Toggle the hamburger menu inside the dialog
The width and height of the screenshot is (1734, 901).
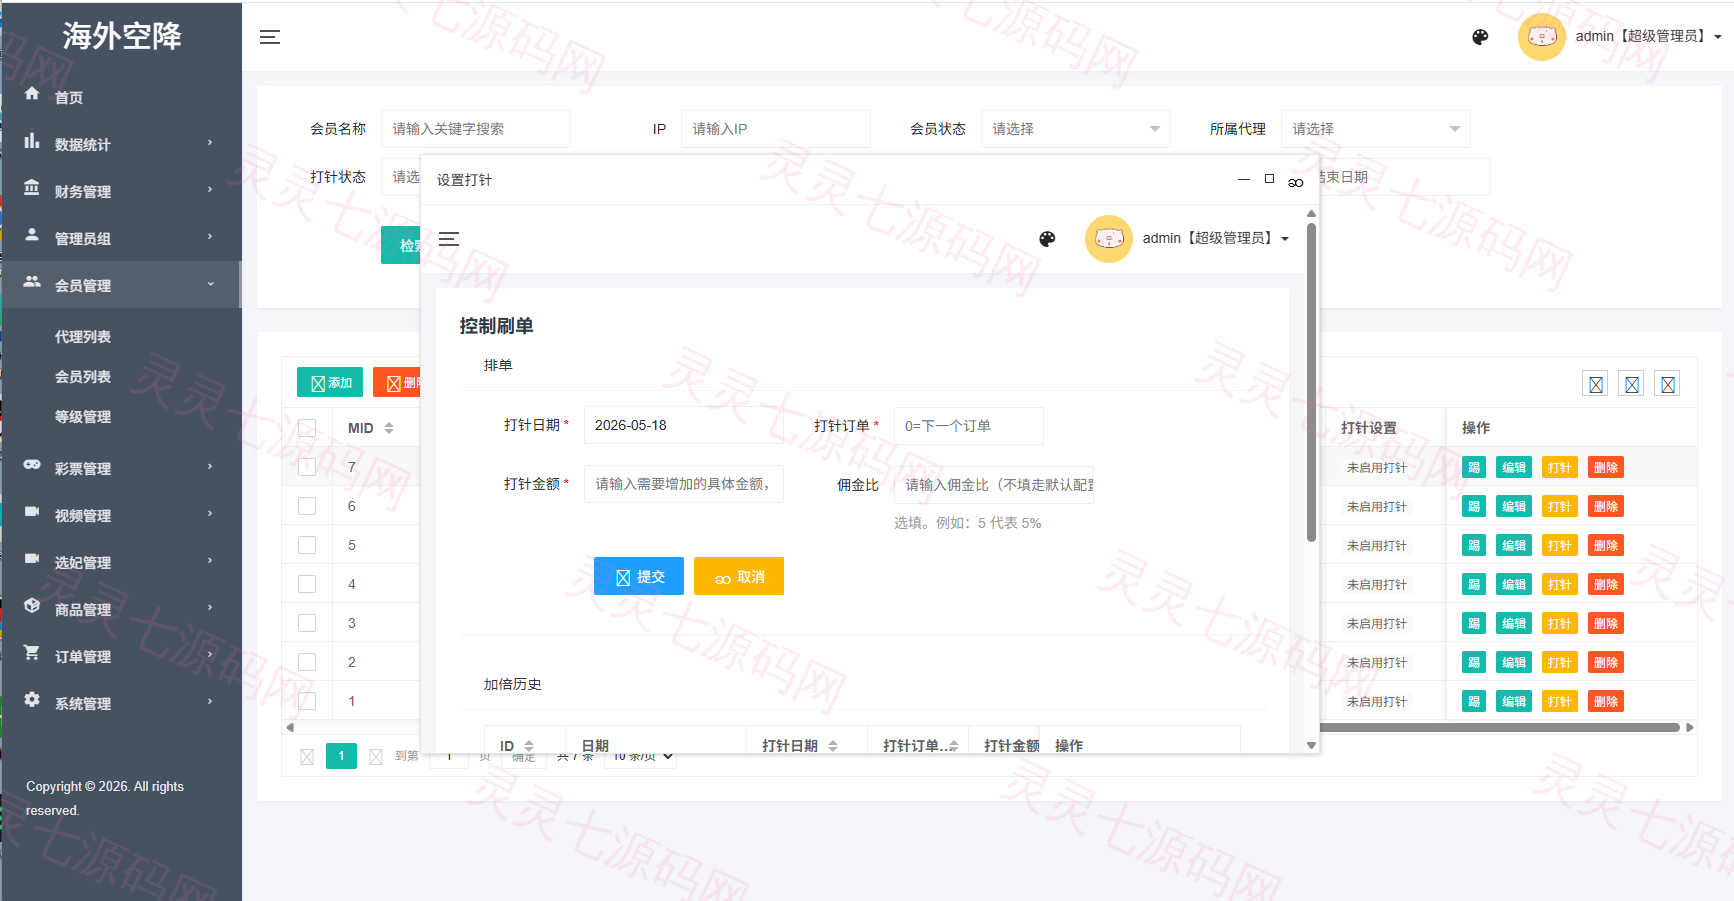(449, 239)
